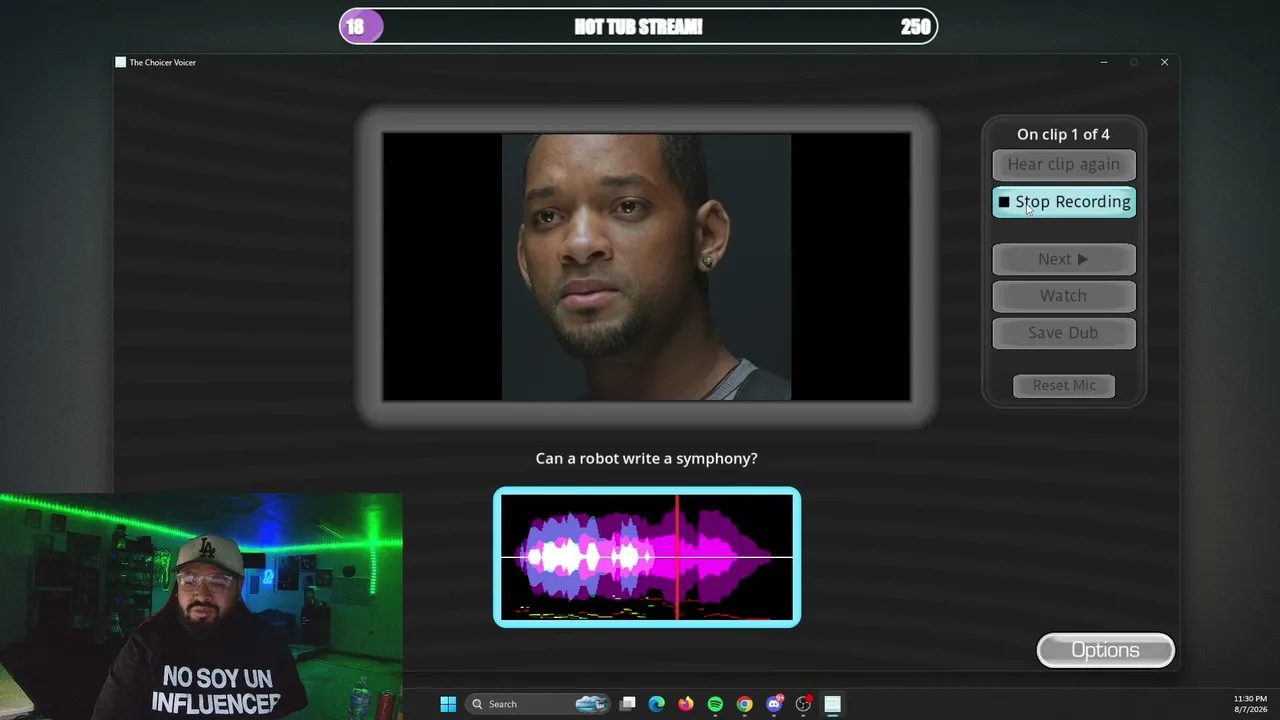Image resolution: width=1280 pixels, height=720 pixels.
Task: Click The Choicer Voicer title bar icon
Action: coord(121,62)
